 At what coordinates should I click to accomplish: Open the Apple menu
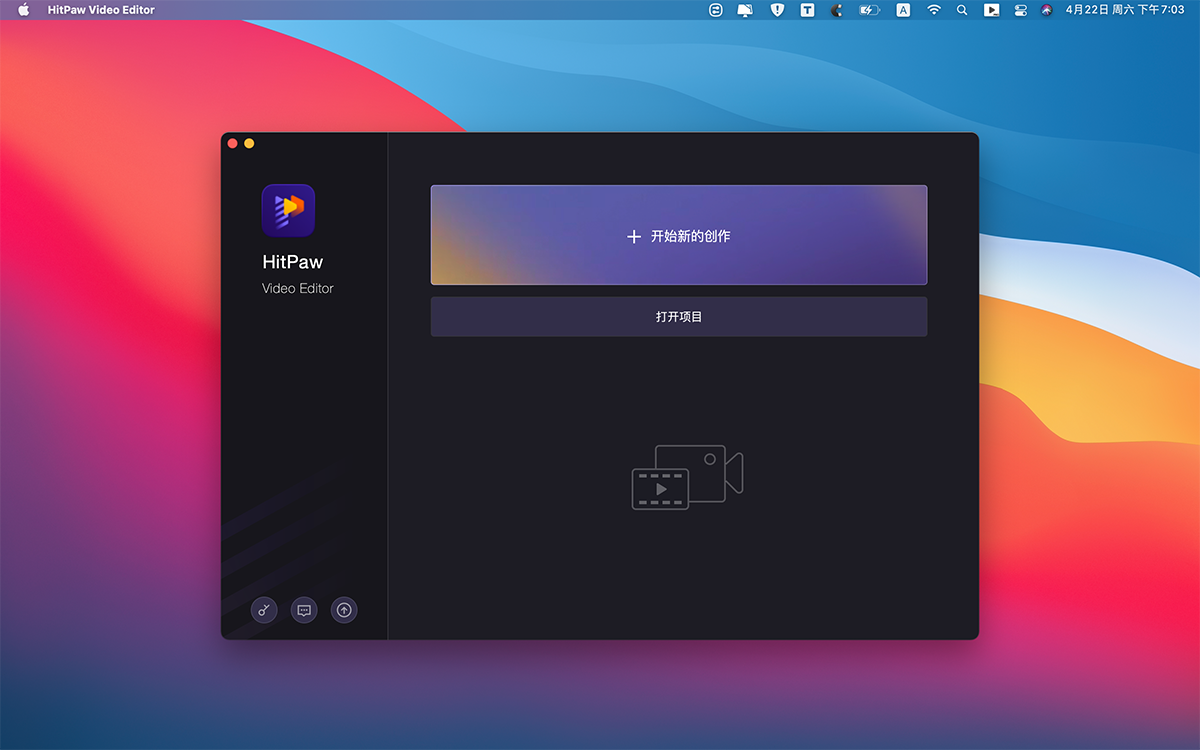coord(24,10)
